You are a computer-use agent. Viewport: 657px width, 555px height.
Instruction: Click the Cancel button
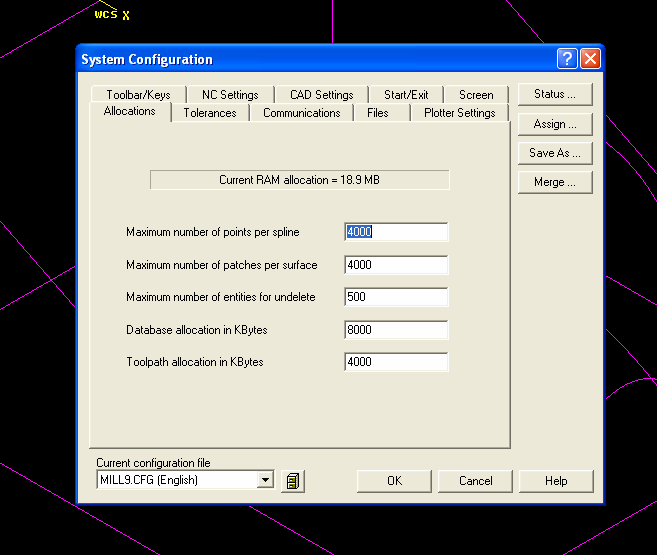click(x=475, y=481)
